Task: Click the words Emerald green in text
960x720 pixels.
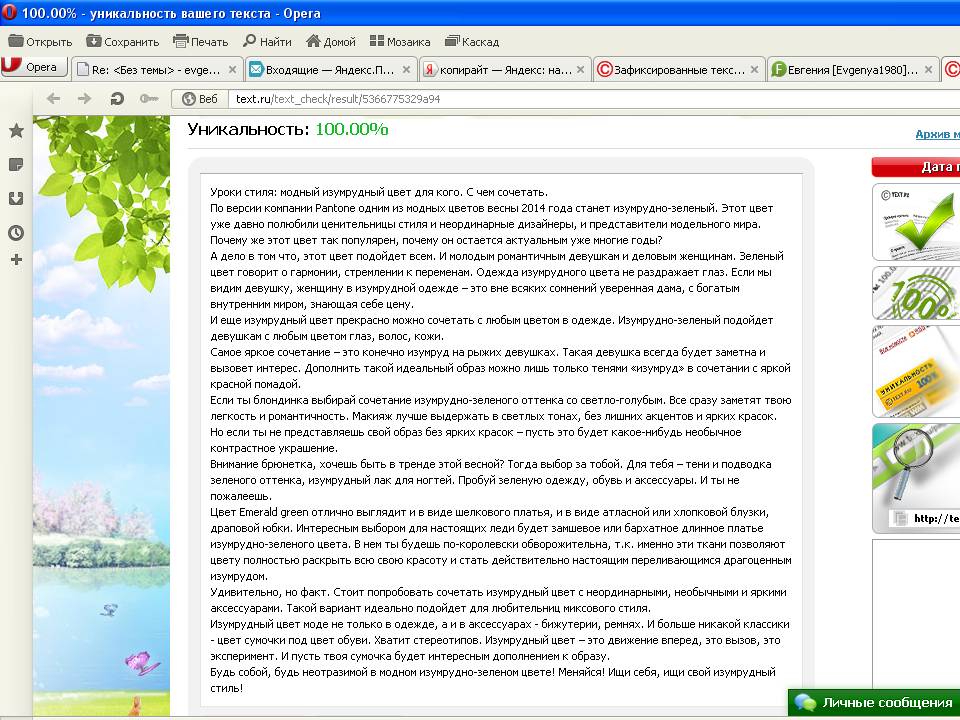Action: click(274, 512)
